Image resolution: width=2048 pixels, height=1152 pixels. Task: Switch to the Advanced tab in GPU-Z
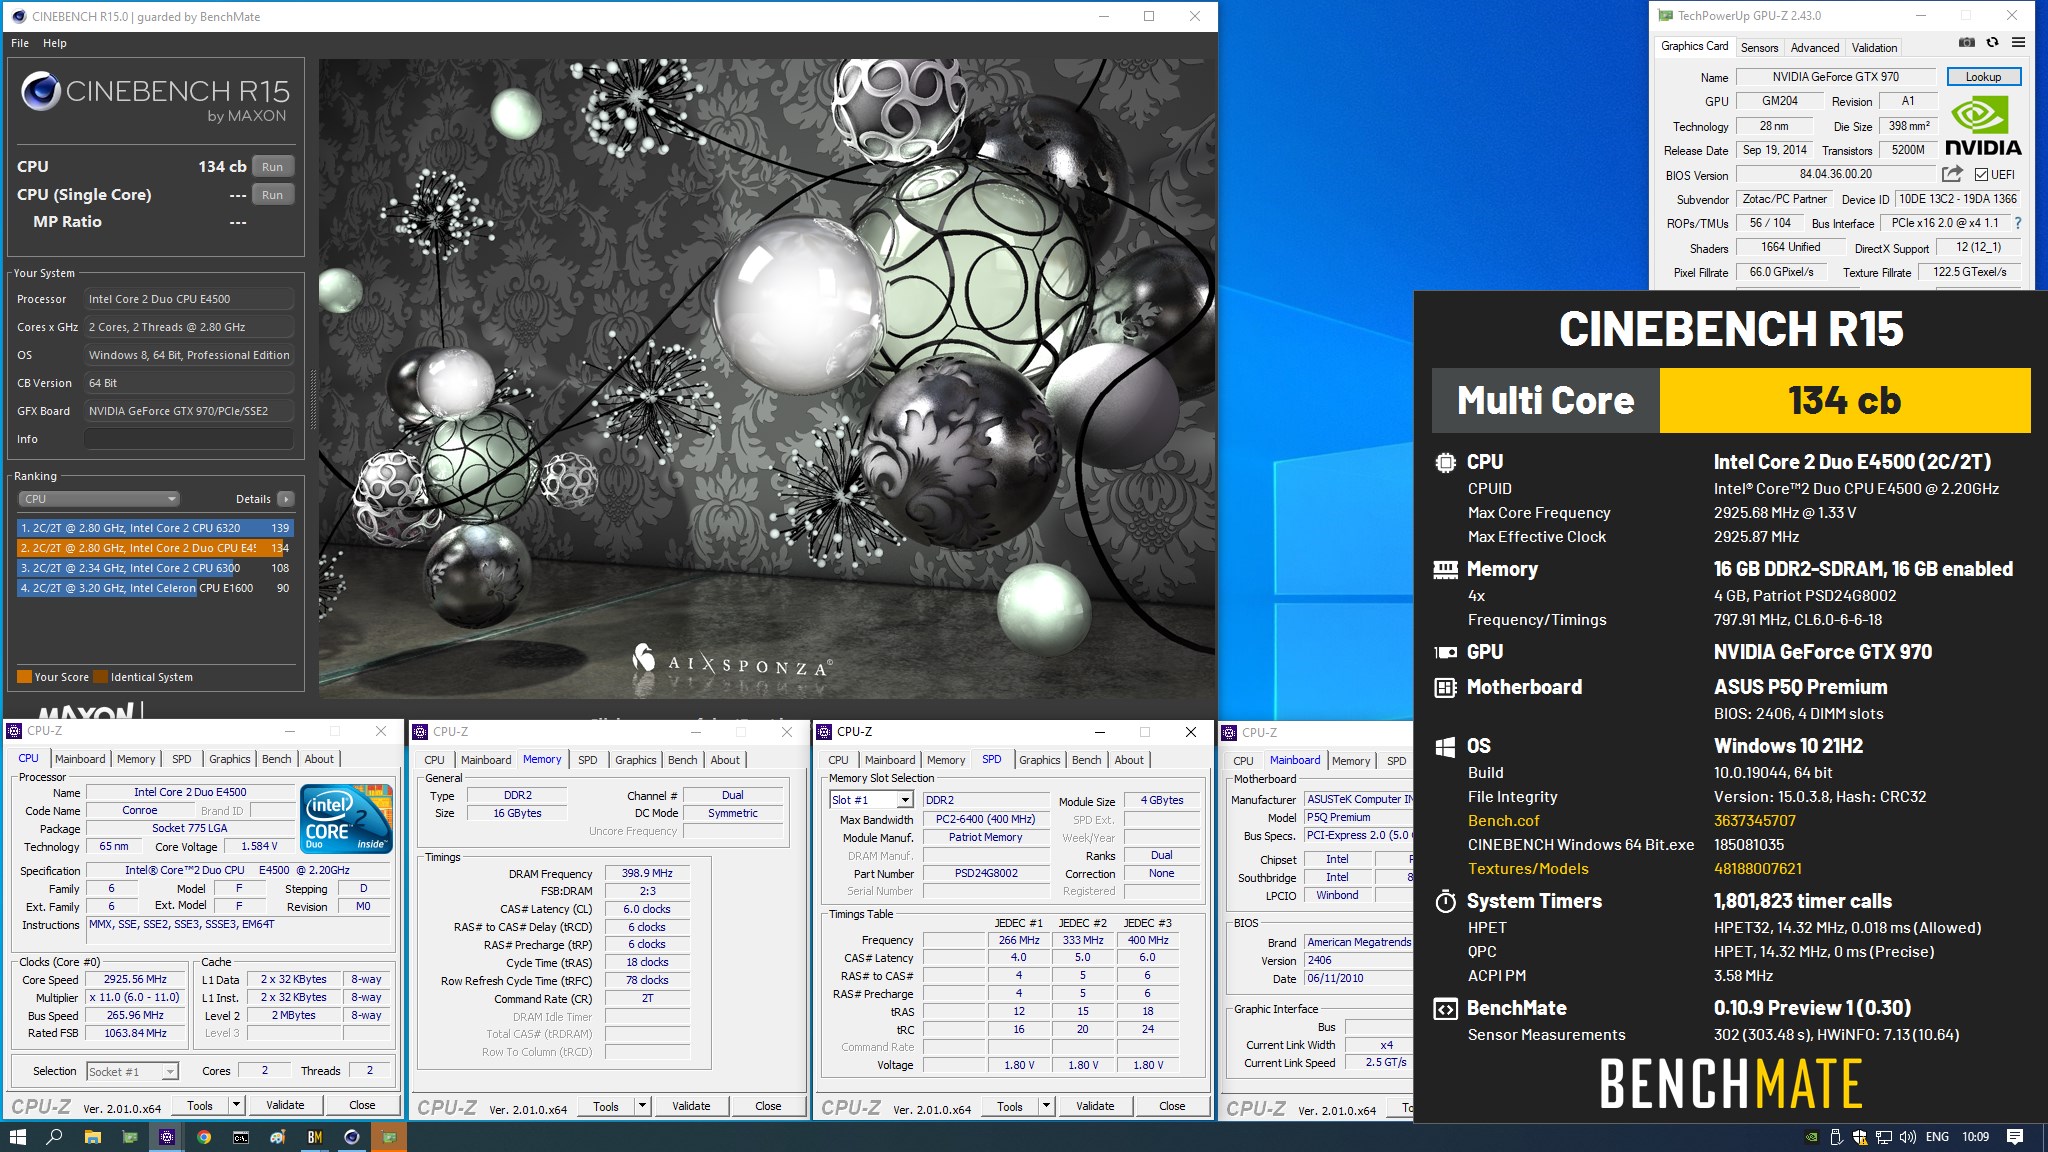(x=1814, y=47)
